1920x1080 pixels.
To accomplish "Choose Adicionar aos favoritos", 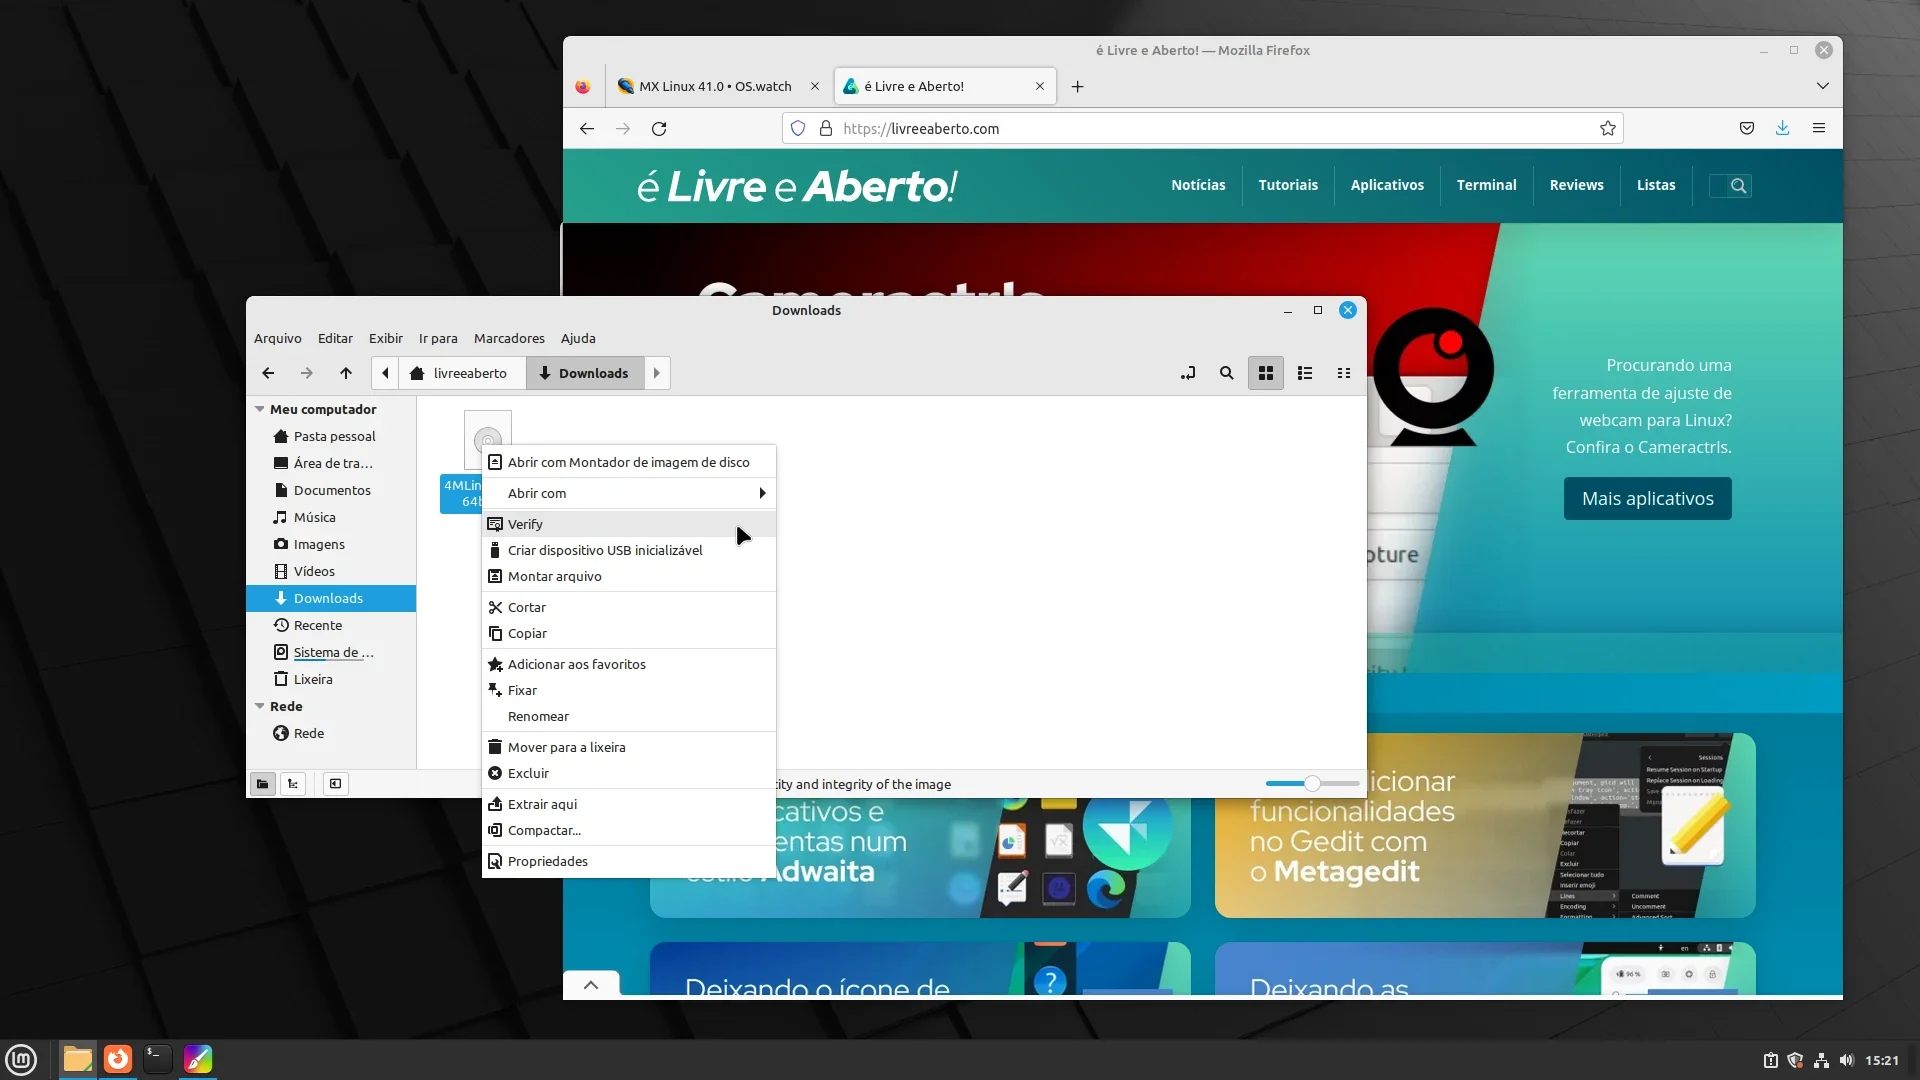I will [629, 664].
